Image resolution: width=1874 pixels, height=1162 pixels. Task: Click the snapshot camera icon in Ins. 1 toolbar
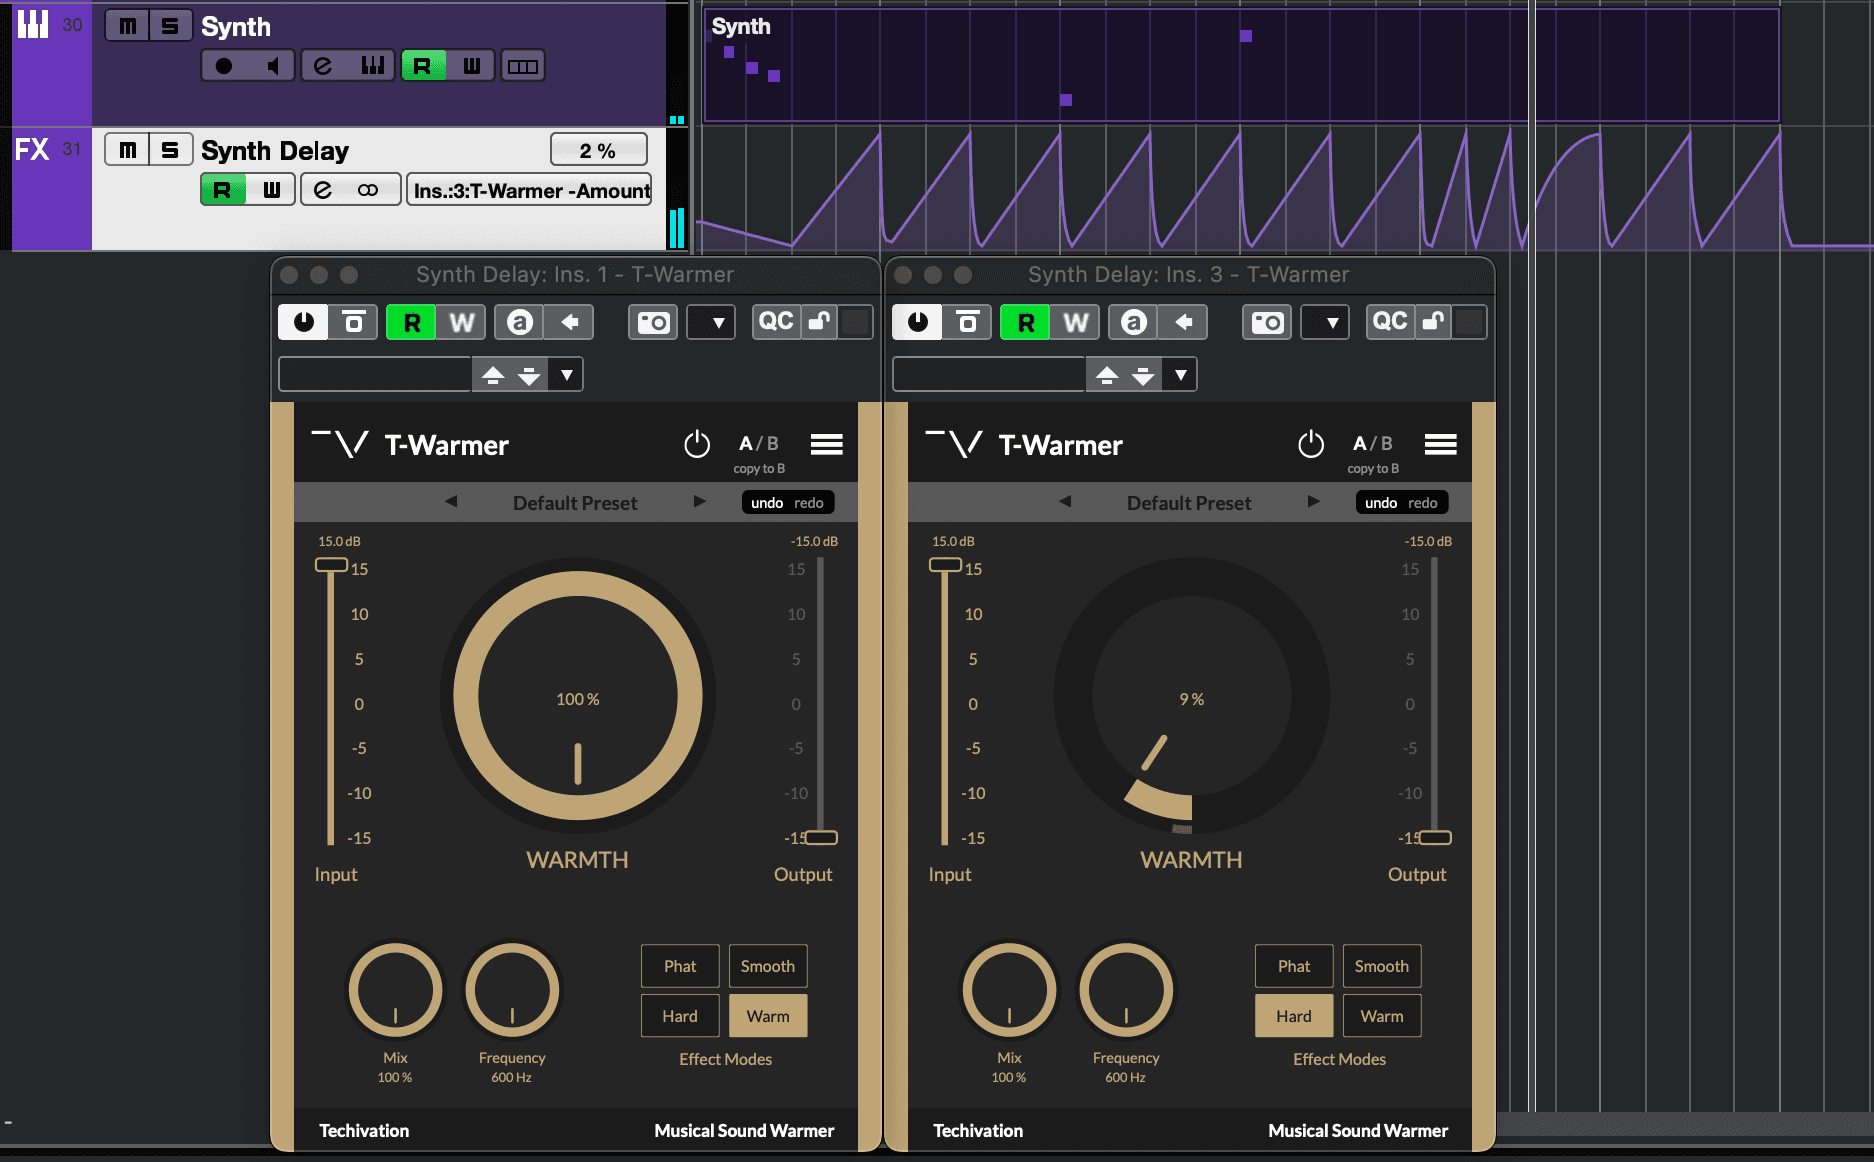click(x=652, y=322)
